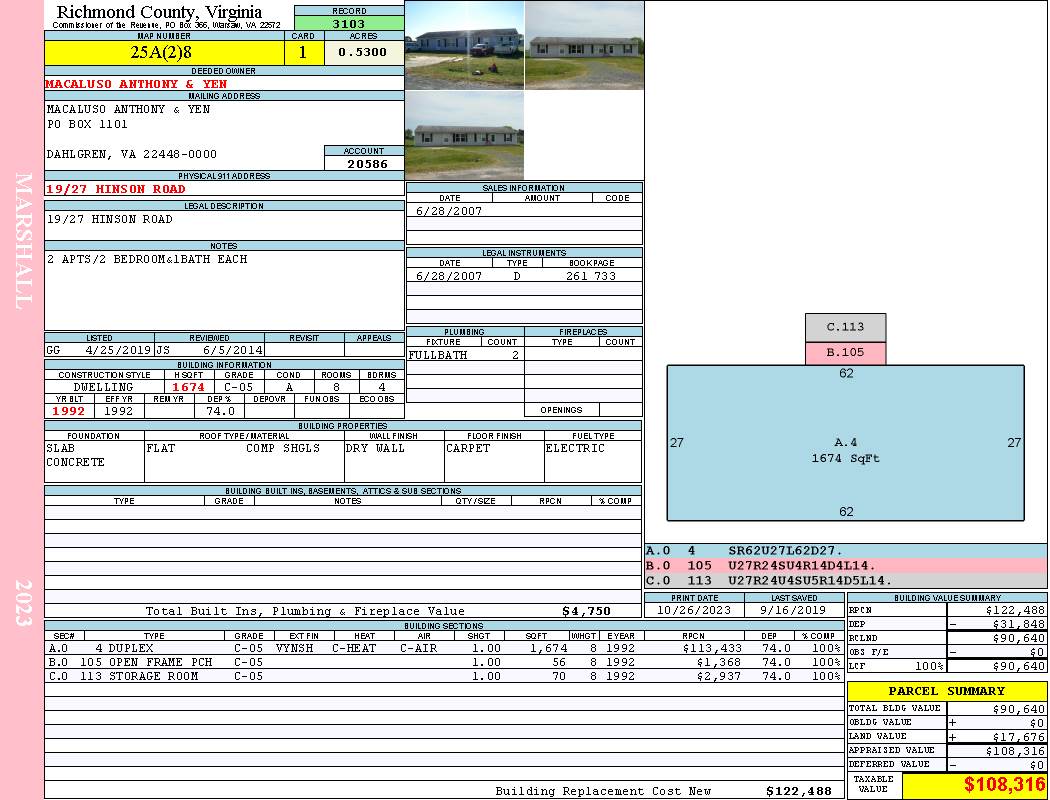This screenshot has height=800, width=1050.
Task: Click the green record number 3103
Action: [x=349, y=23]
